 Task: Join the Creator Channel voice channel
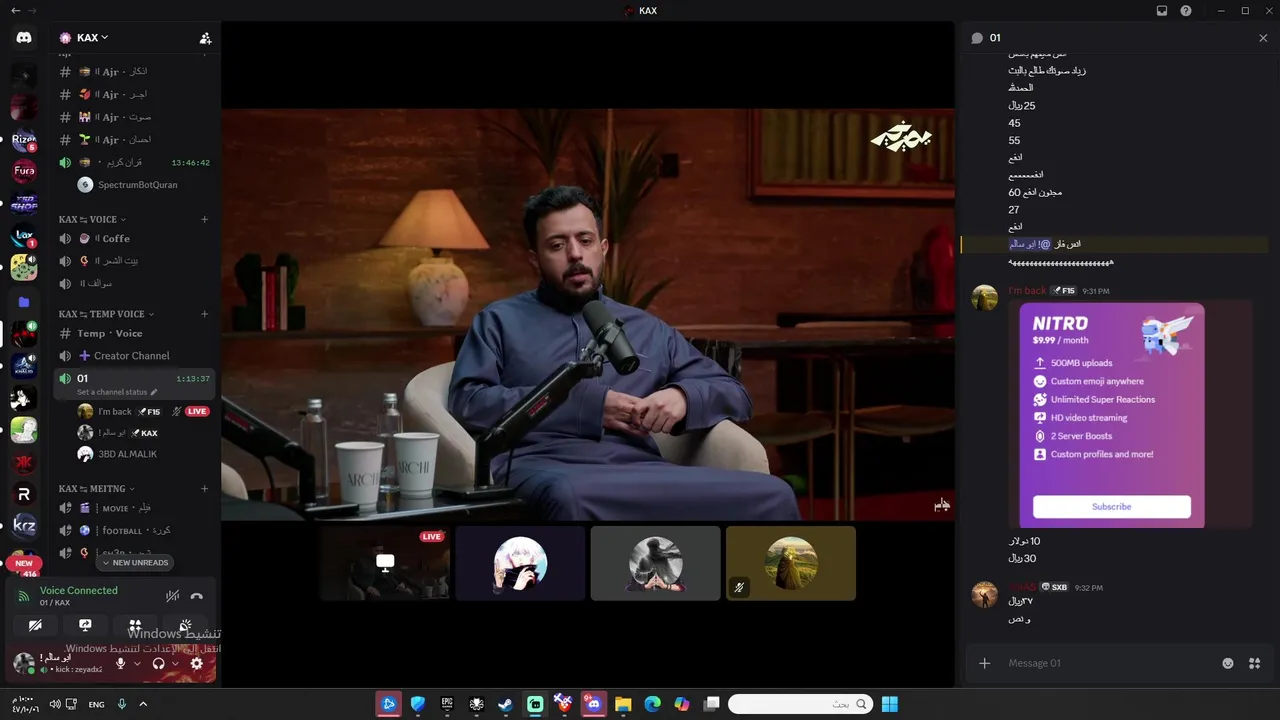[134, 355]
